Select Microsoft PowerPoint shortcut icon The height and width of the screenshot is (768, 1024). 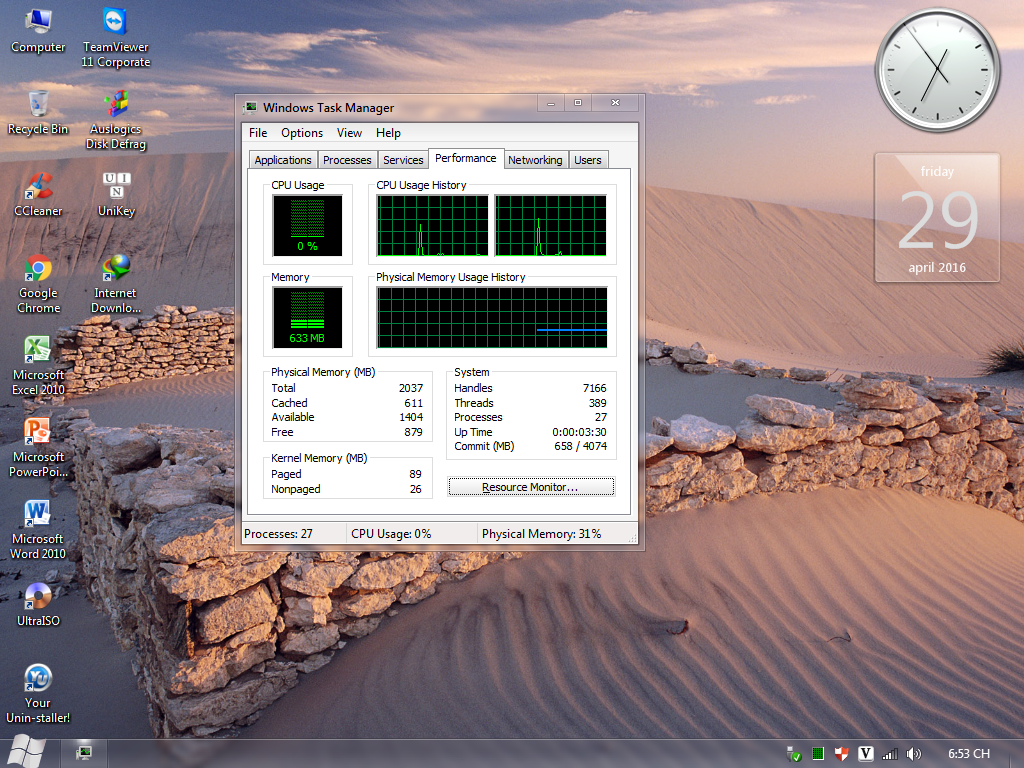[38, 448]
